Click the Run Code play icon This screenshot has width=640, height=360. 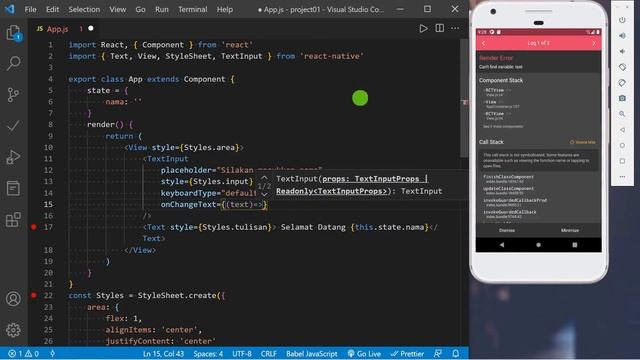click(423, 29)
